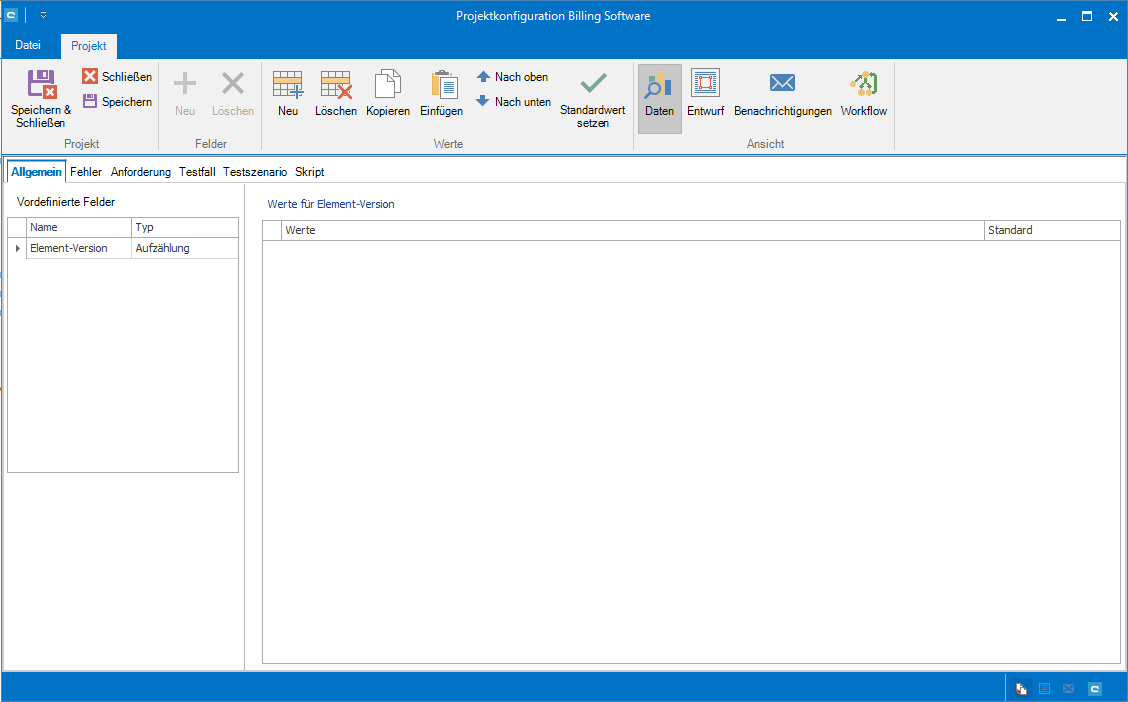
Task: Sort by the Werte column header
Action: pos(632,230)
